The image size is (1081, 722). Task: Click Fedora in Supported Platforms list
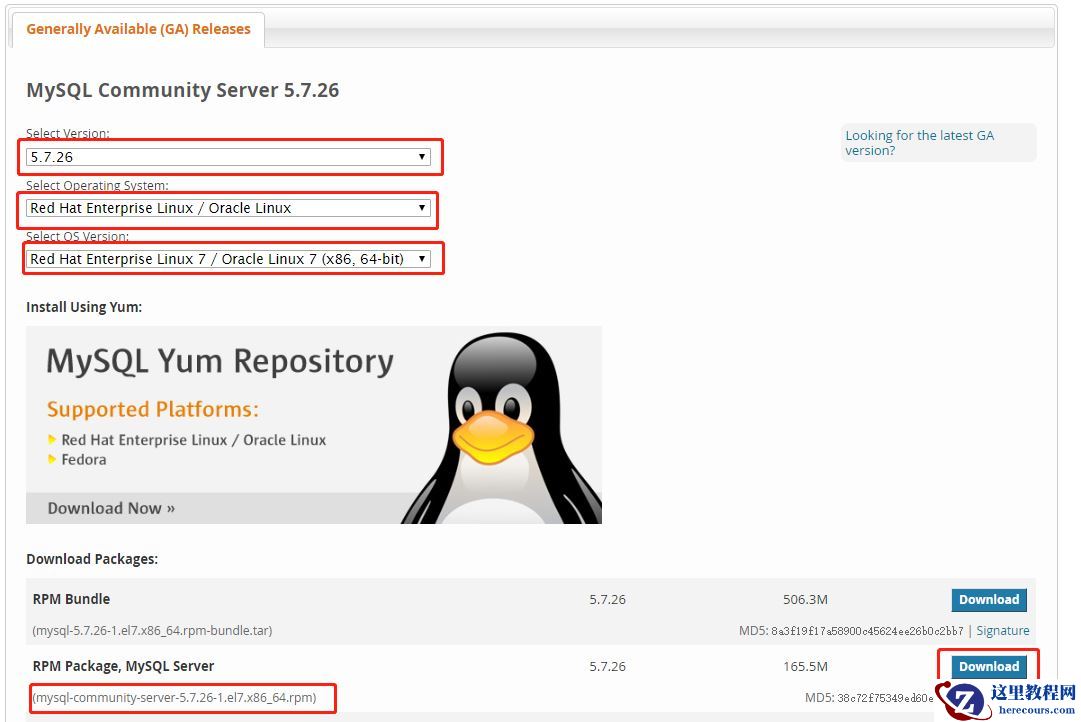point(83,459)
